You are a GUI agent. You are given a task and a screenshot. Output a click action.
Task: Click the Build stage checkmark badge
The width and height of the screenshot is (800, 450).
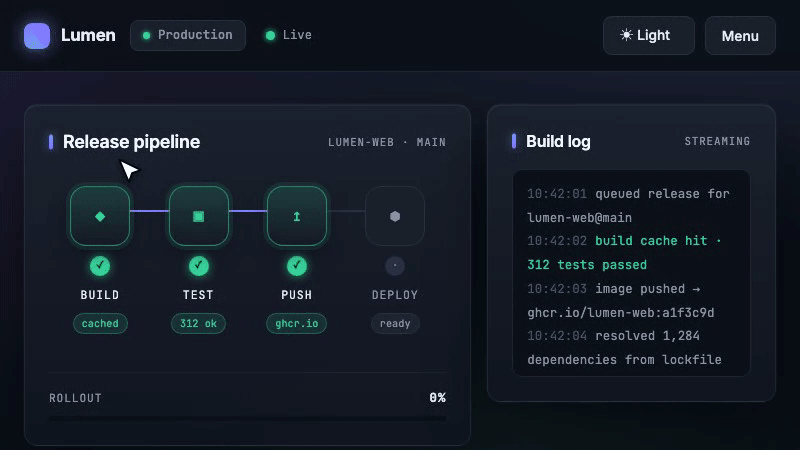tap(100, 266)
